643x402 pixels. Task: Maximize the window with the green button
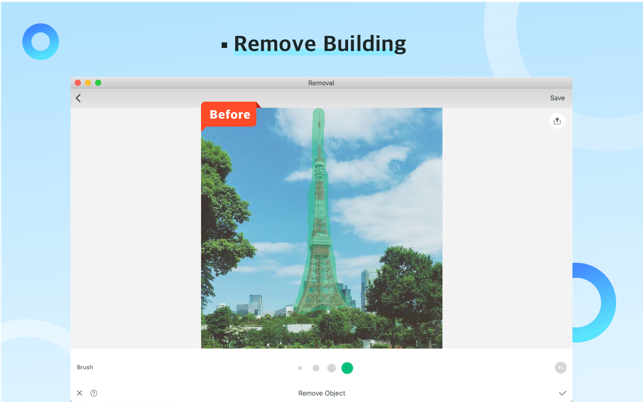click(x=98, y=83)
